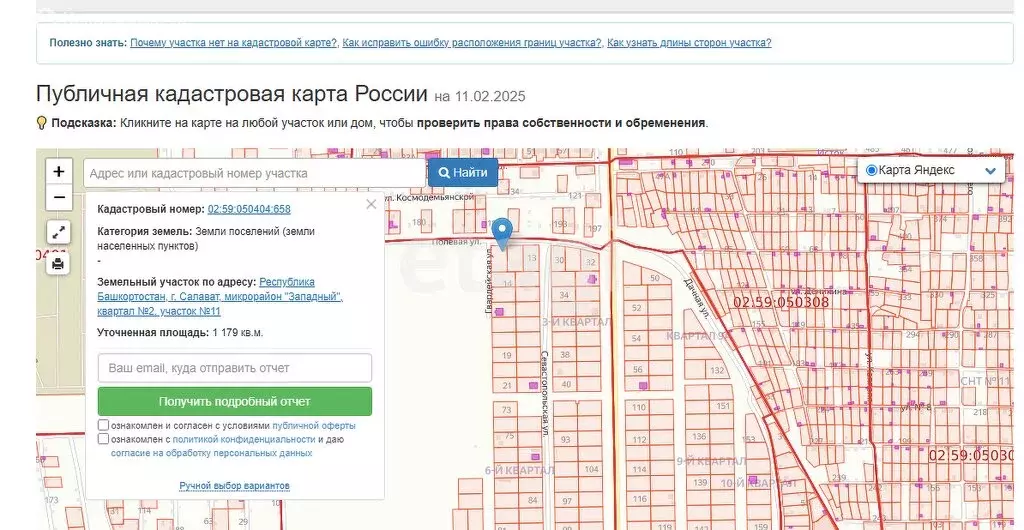
Task: Select the Карта Яндекс radio button
Action: pos(871,170)
